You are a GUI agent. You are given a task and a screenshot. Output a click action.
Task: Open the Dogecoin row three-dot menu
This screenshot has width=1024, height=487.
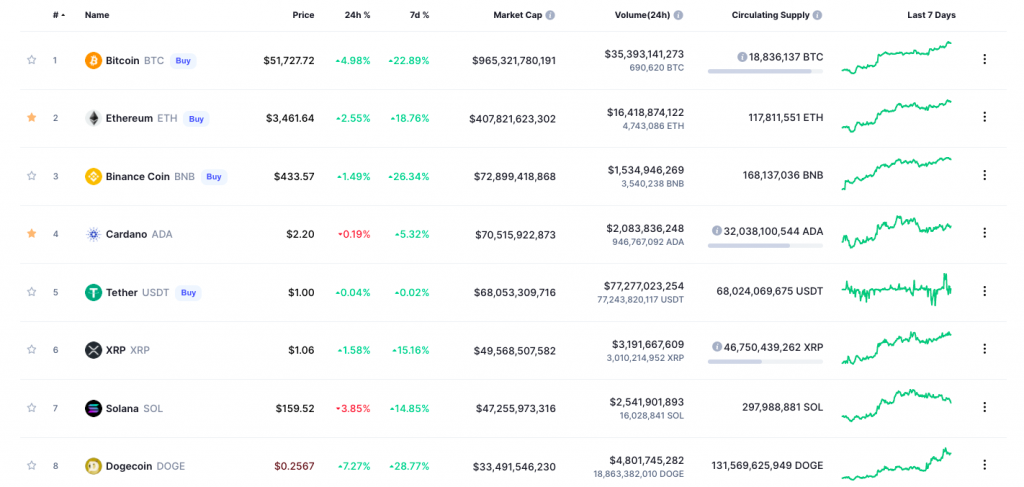click(984, 465)
